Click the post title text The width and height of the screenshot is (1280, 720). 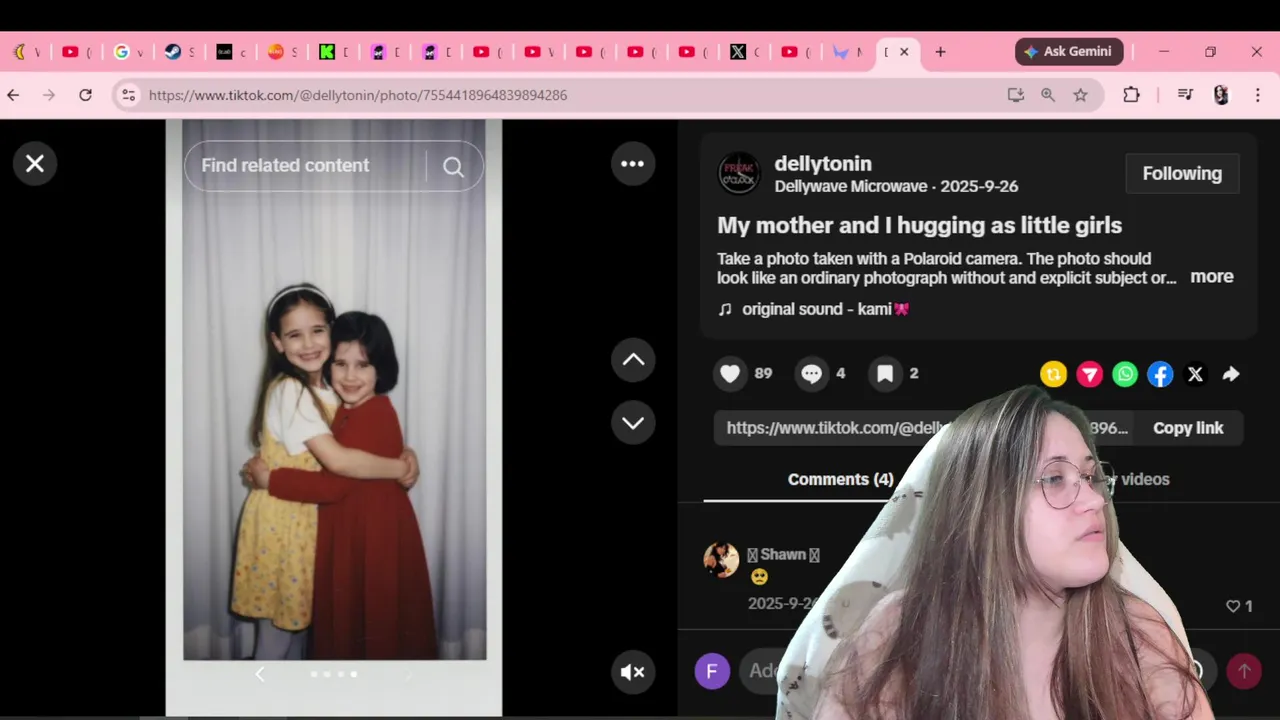tap(919, 225)
